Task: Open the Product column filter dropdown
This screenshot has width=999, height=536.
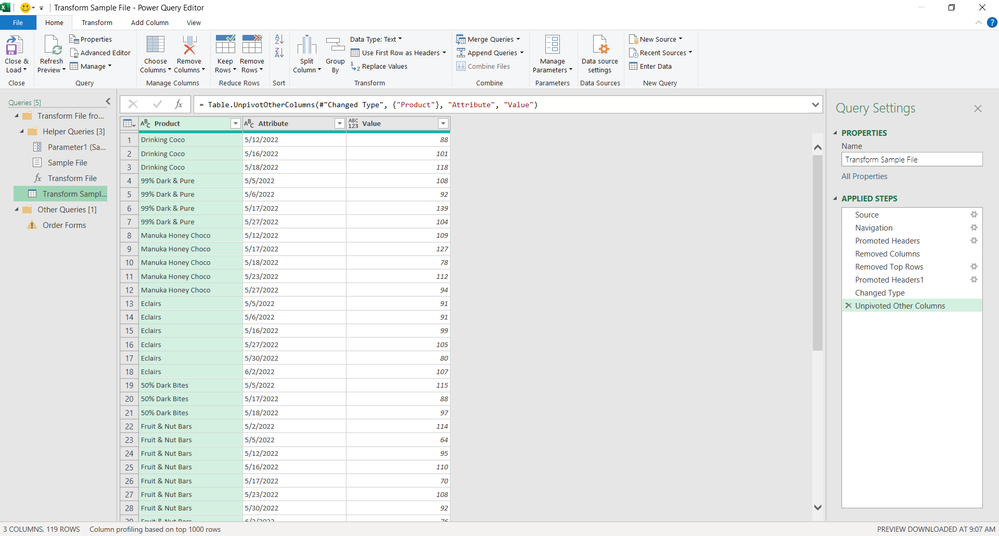Action: point(234,124)
